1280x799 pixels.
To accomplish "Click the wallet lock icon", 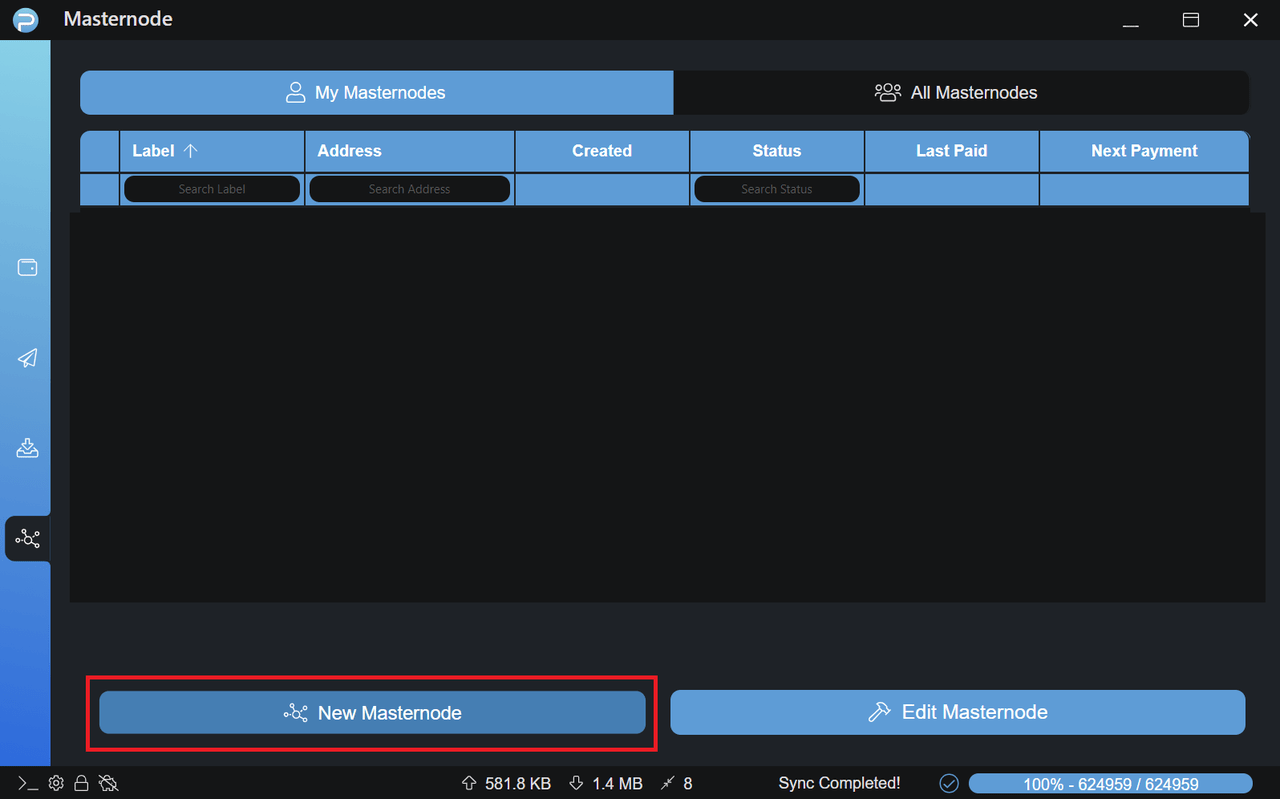I will coord(82,783).
